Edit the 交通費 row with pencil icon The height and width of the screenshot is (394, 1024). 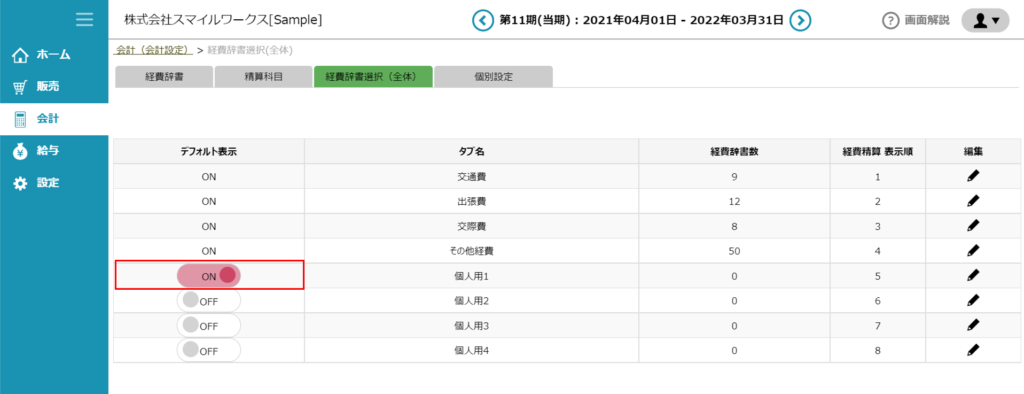pyautogui.click(x=973, y=176)
